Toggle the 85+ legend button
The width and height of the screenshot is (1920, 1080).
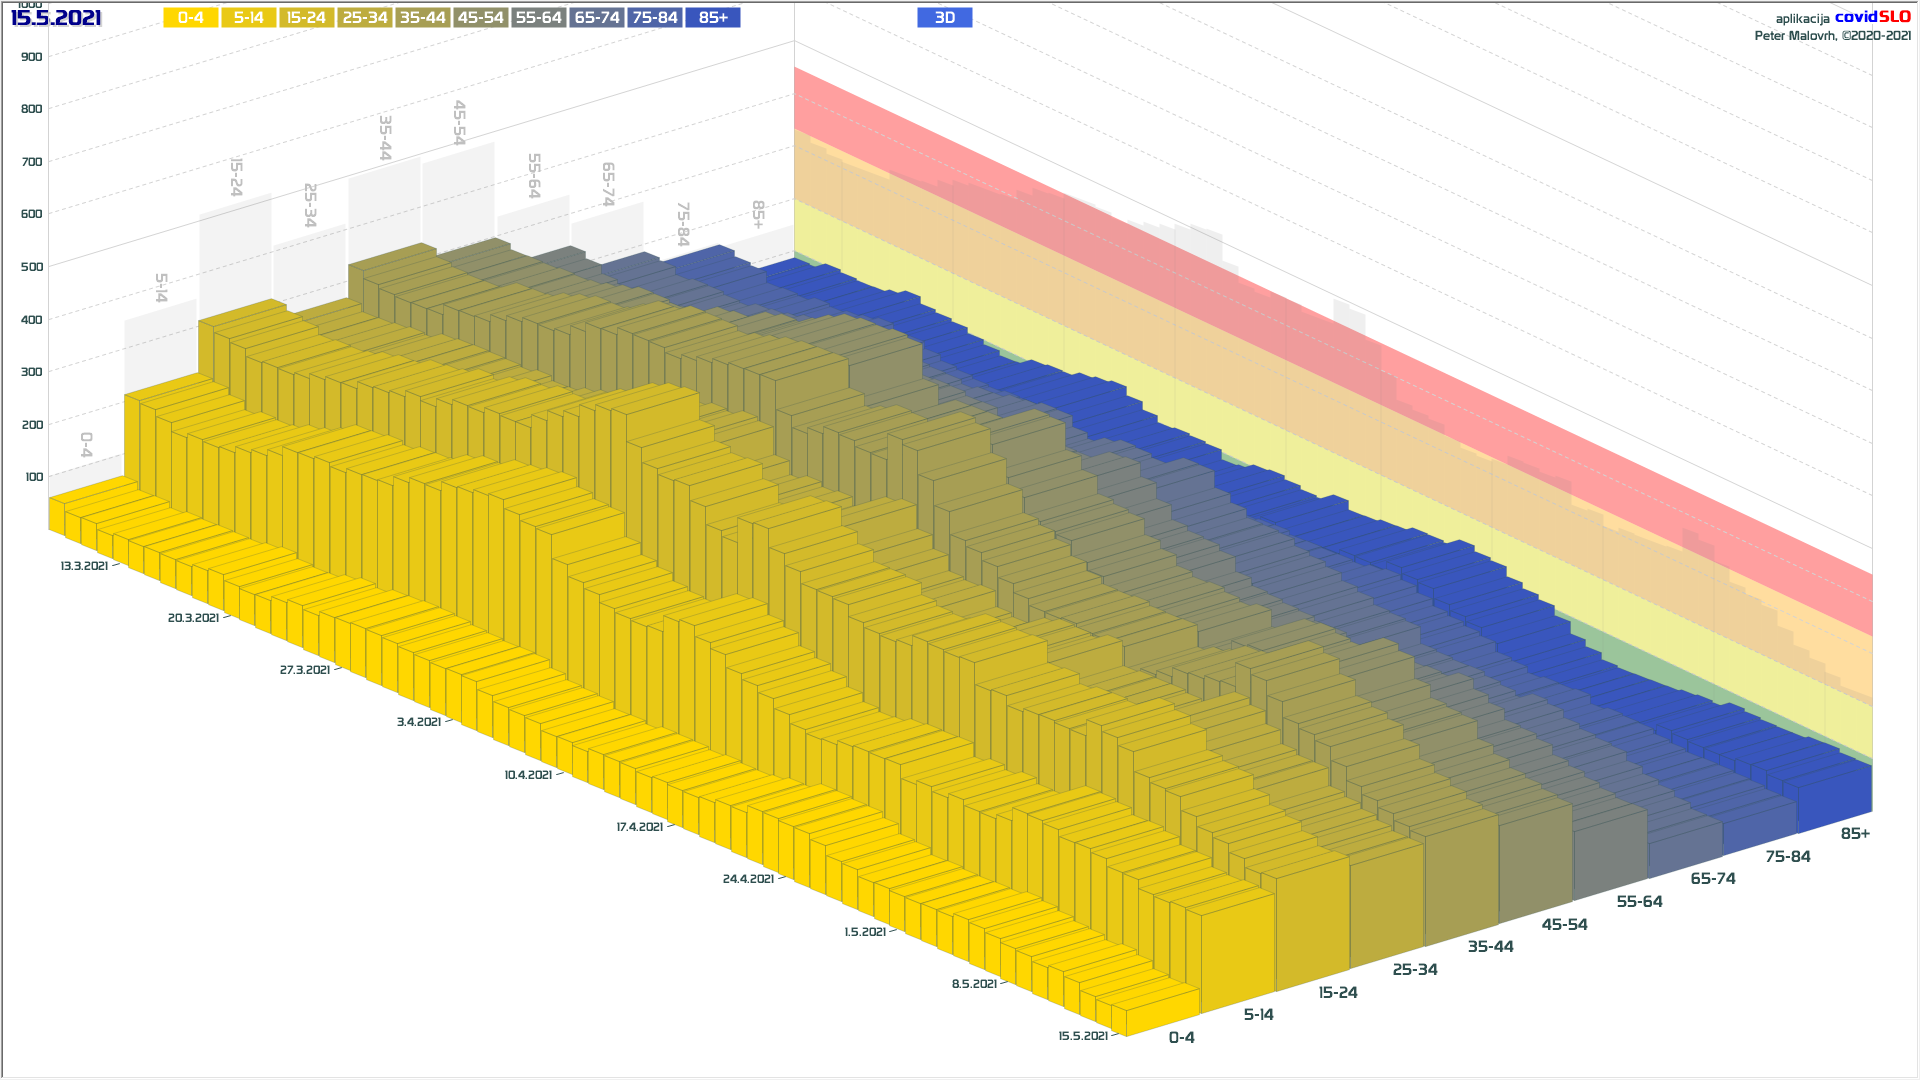[712, 18]
